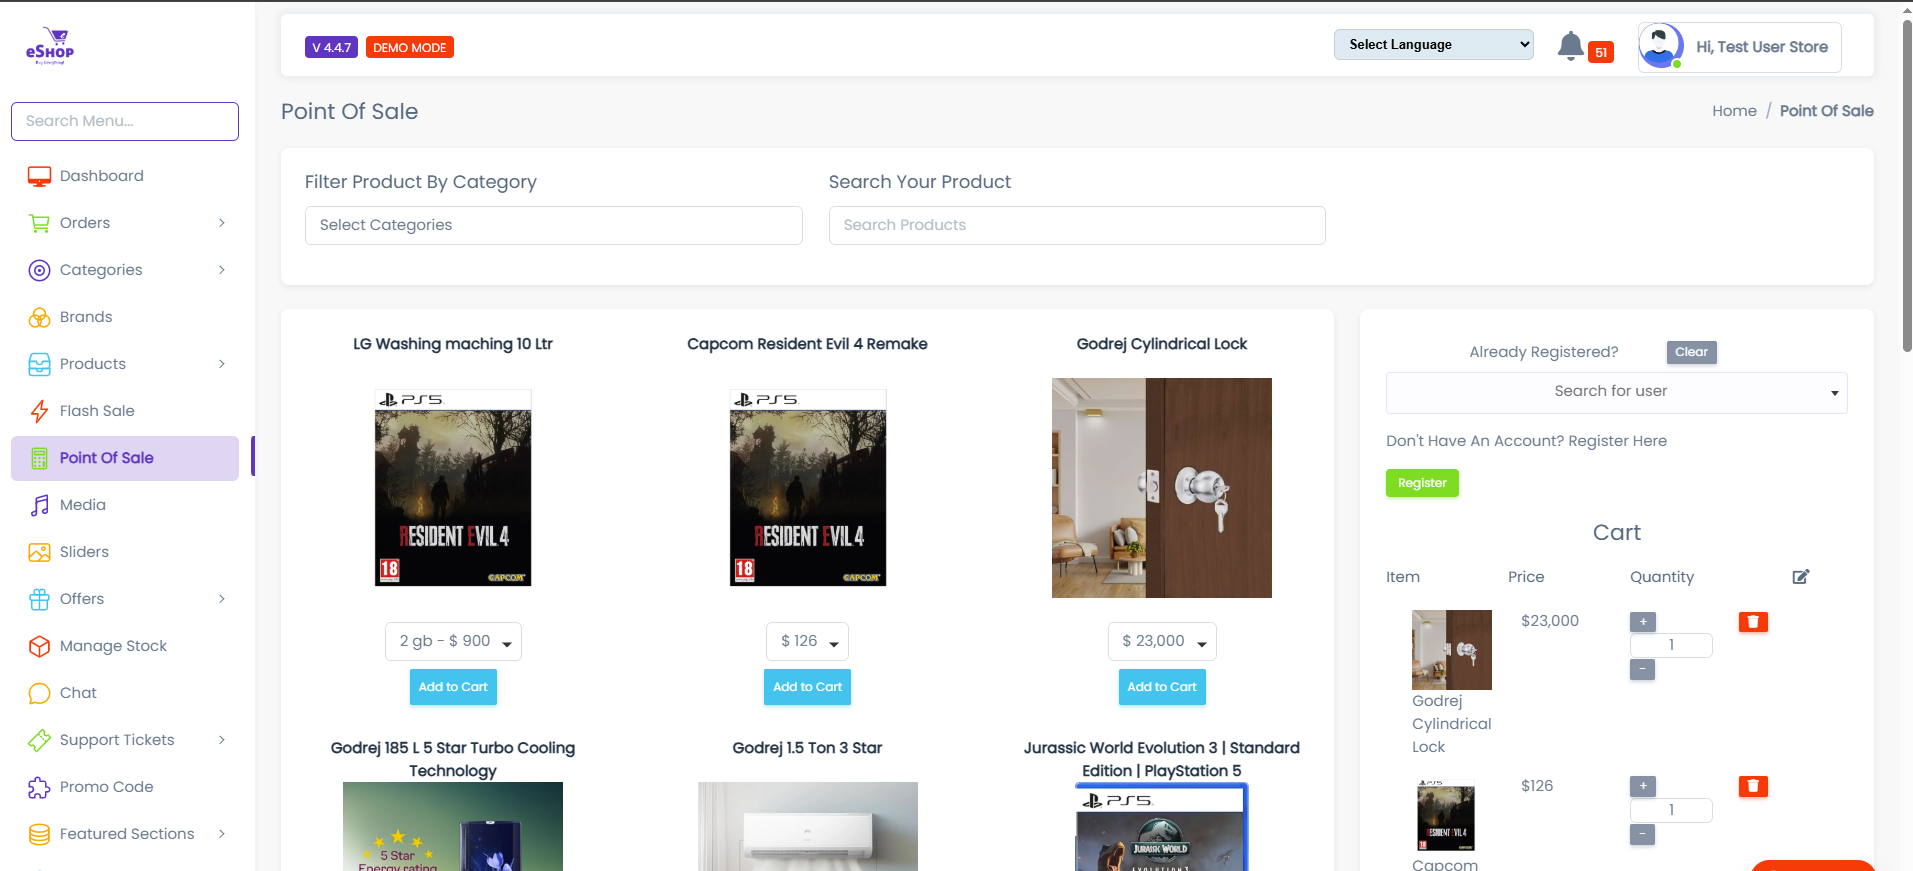Add LG Washing maching to cart
1913x871 pixels.
pyautogui.click(x=453, y=687)
